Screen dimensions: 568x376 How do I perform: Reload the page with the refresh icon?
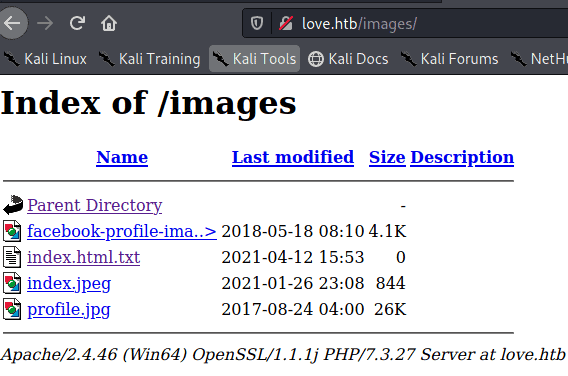tap(77, 23)
